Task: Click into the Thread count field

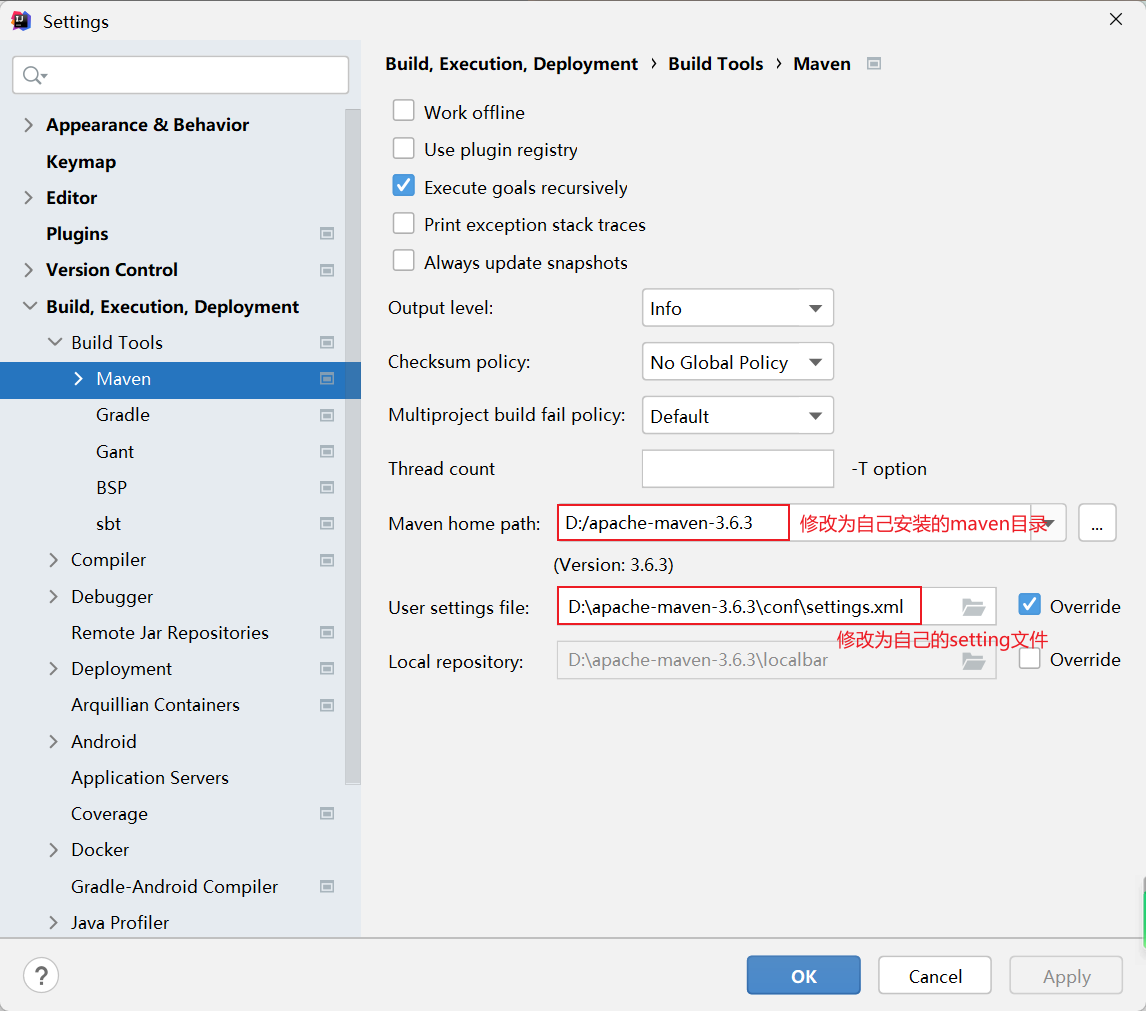Action: point(737,469)
